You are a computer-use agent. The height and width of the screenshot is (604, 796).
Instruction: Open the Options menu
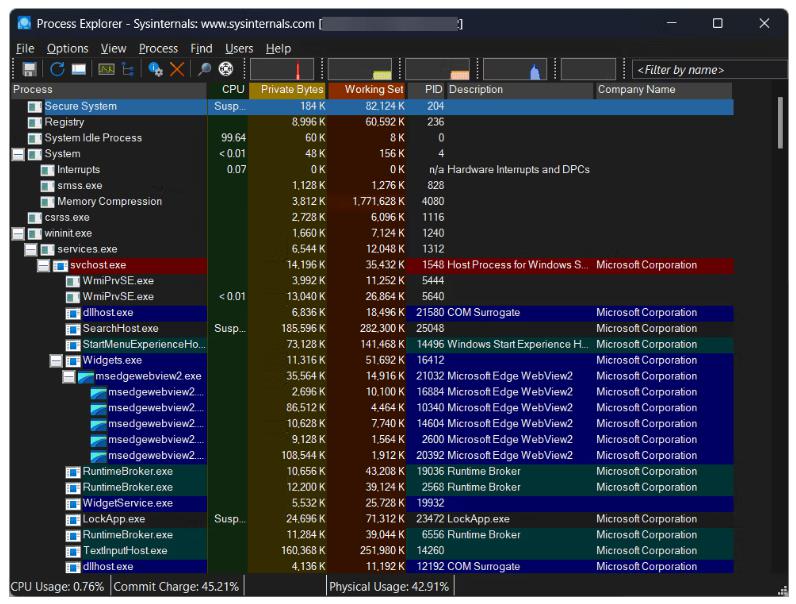coord(67,48)
